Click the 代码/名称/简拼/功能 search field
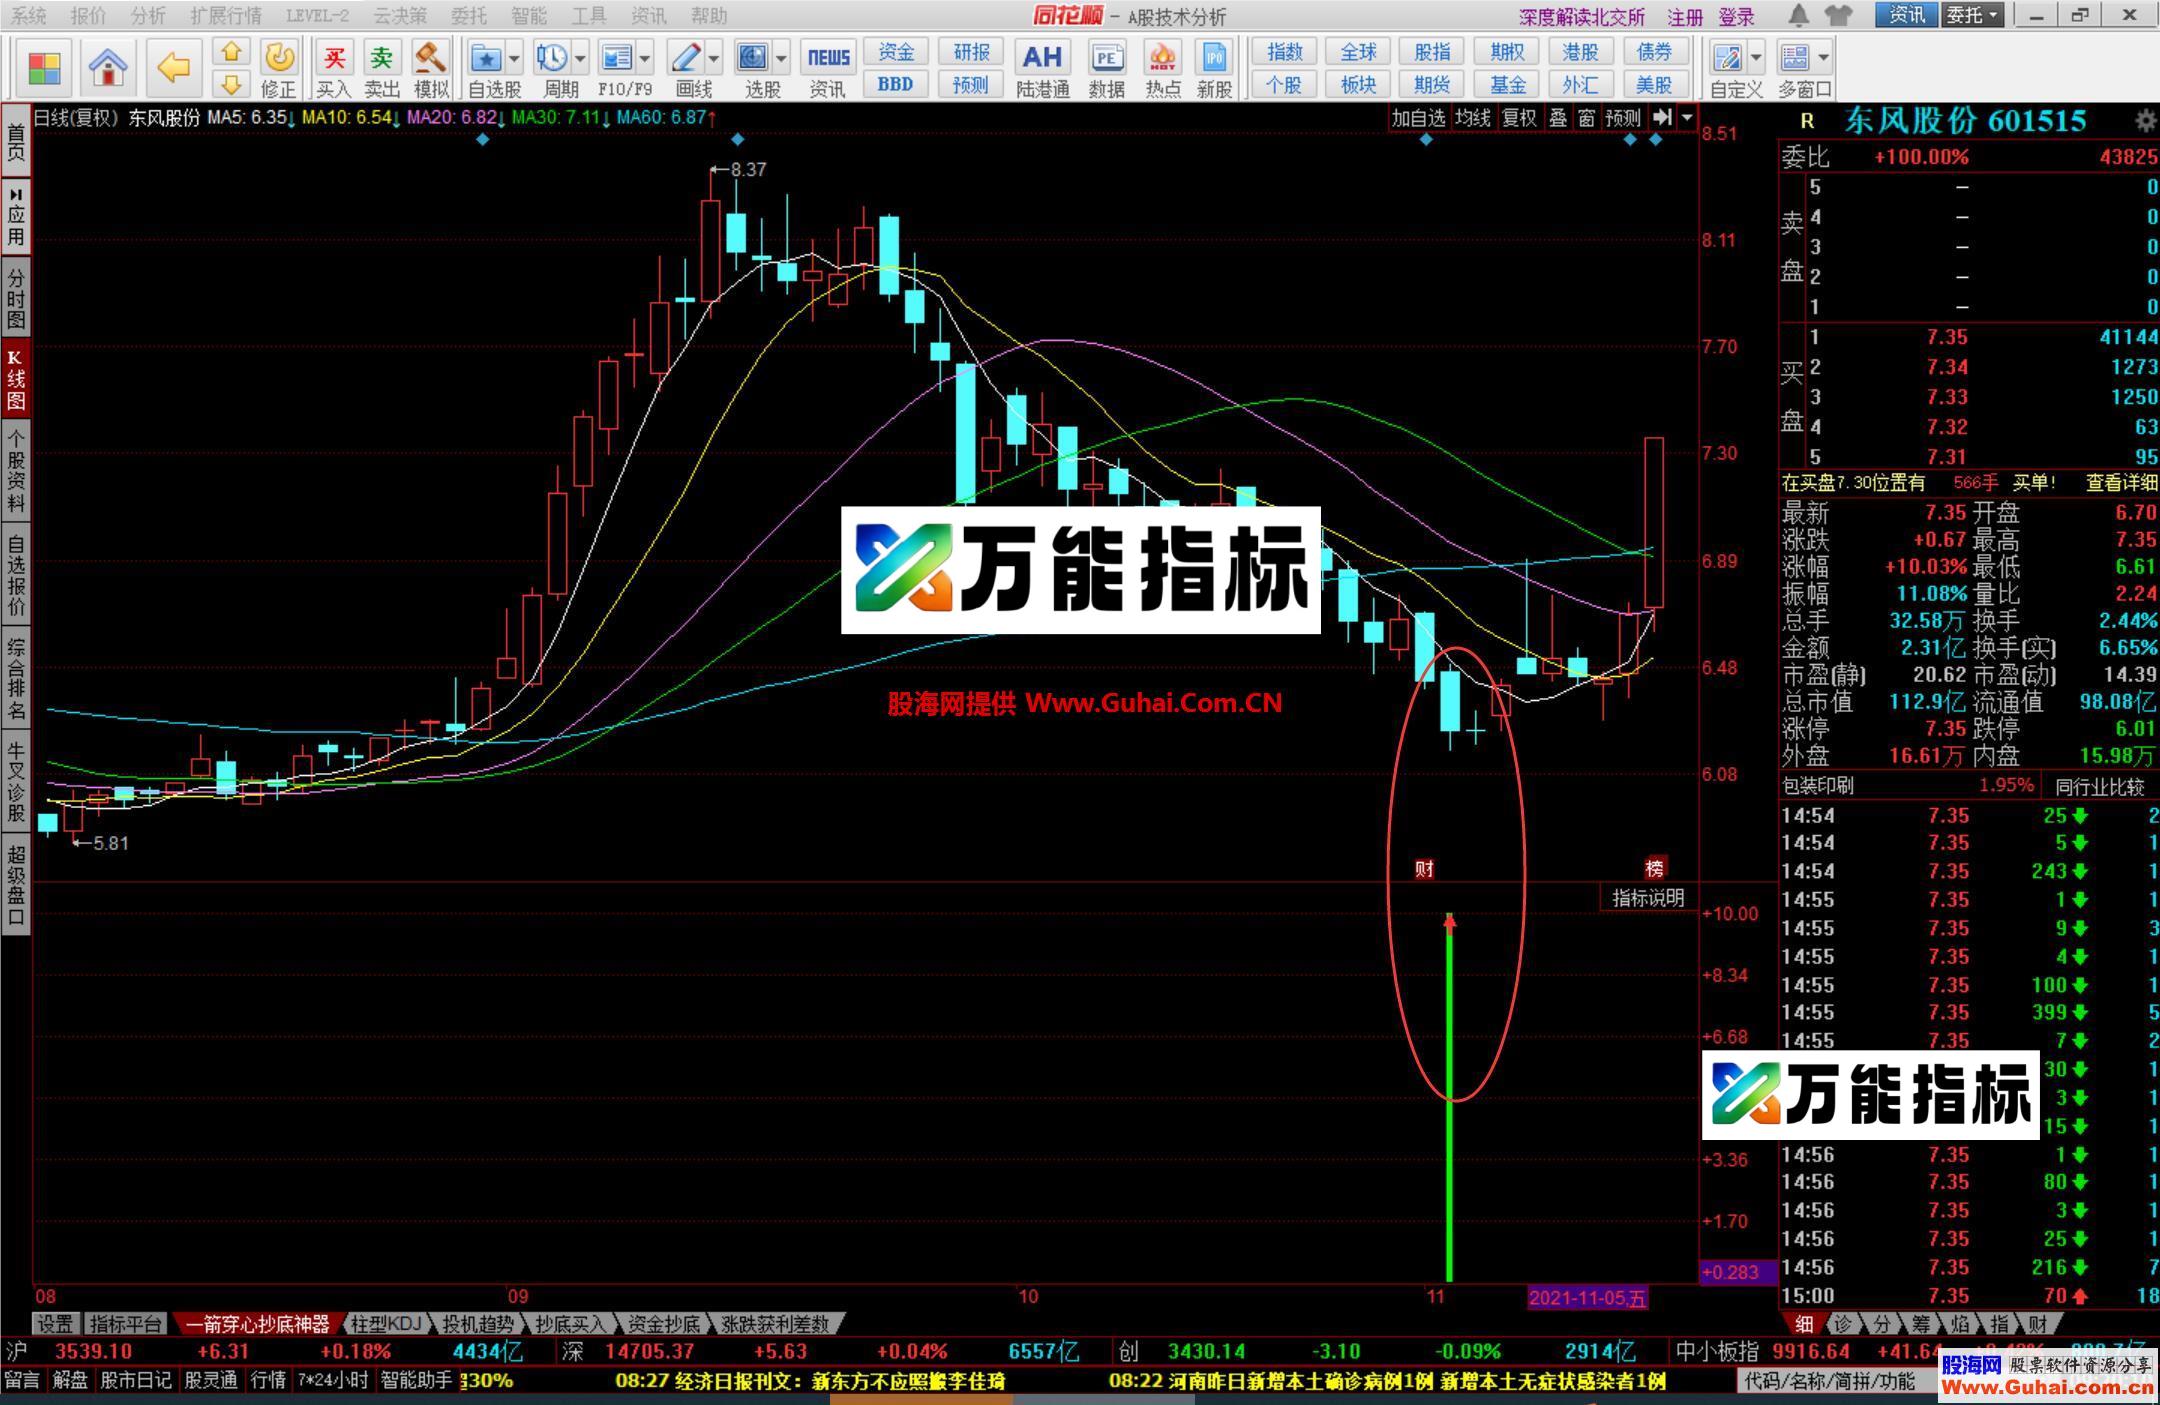The height and width of the screenshot is (1405, 2160). [x=1830, y=1381]
